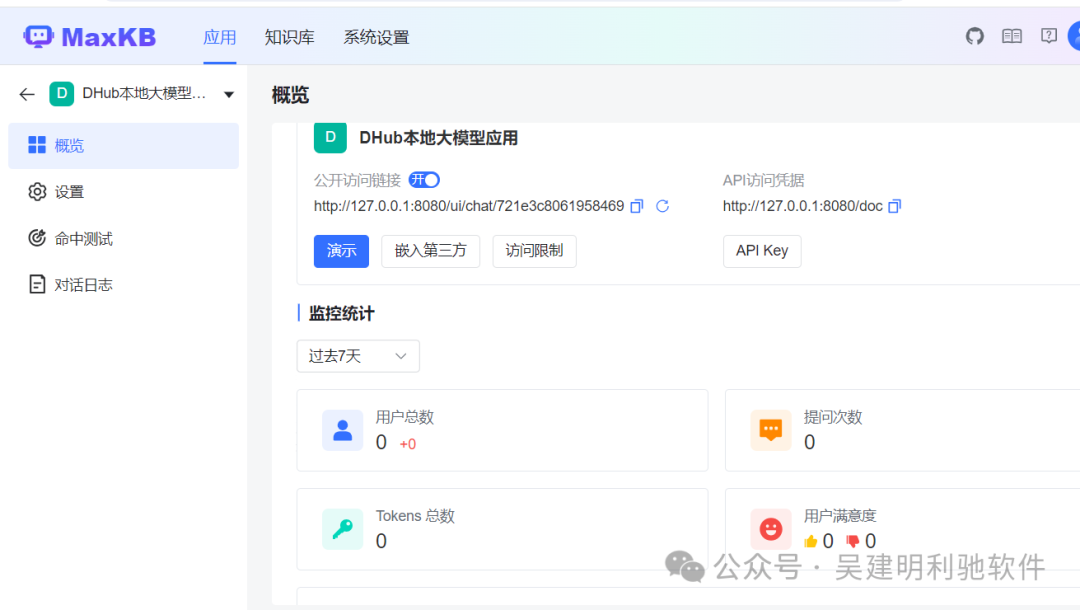Image resolution: width=1080 pixels, height=610 pixels.
Task: Click the user satisfaction smiley icon
Action: click(771, 529)
